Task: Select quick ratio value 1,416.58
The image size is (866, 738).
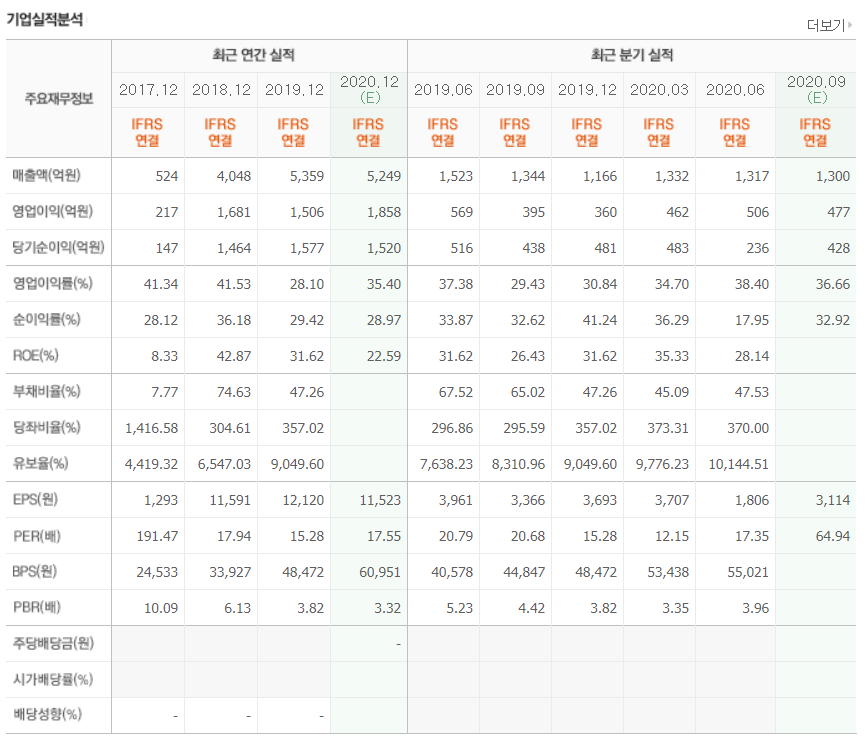Action: point(151,428)
